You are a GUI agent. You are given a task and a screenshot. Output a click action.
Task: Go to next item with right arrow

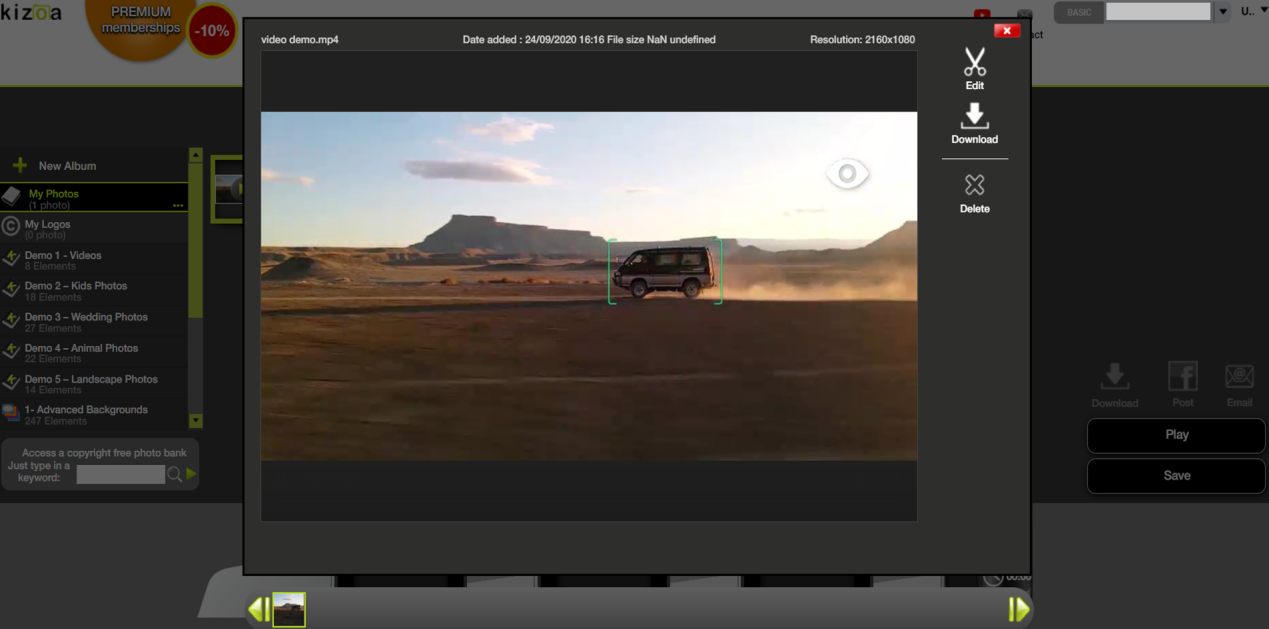[x=1019, y=608]
